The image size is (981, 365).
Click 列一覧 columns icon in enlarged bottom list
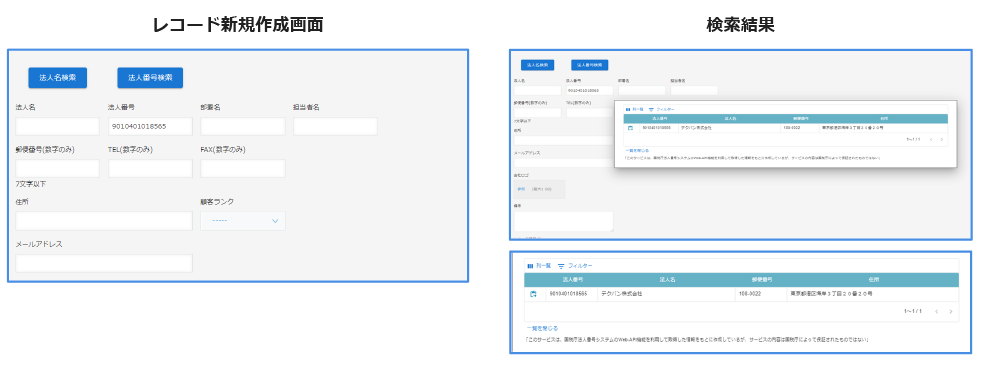(530, 266)
